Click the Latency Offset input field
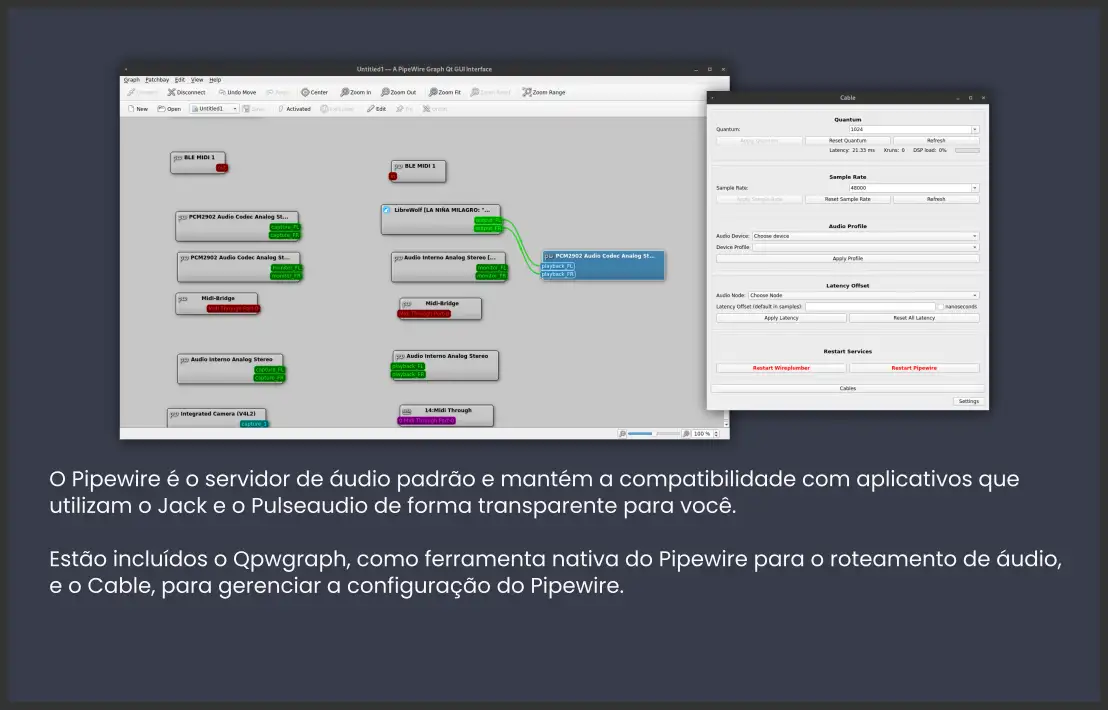 [x=870, y=307]
